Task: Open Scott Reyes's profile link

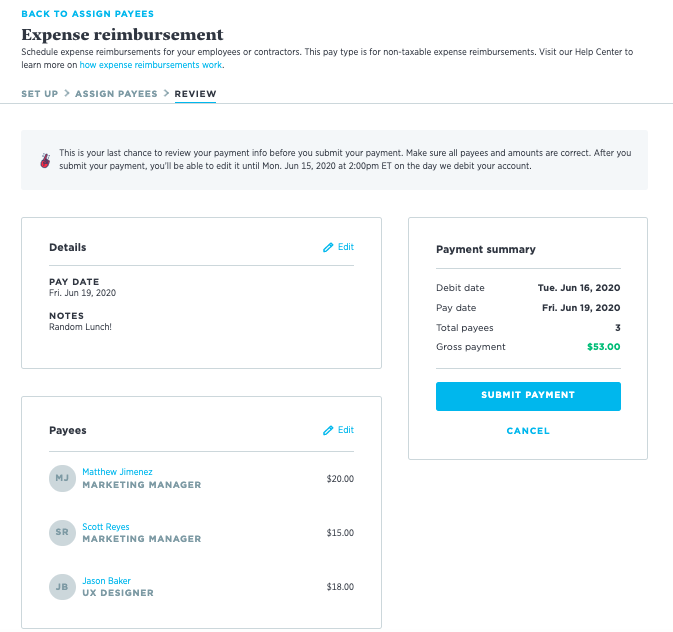Action: 106,527
